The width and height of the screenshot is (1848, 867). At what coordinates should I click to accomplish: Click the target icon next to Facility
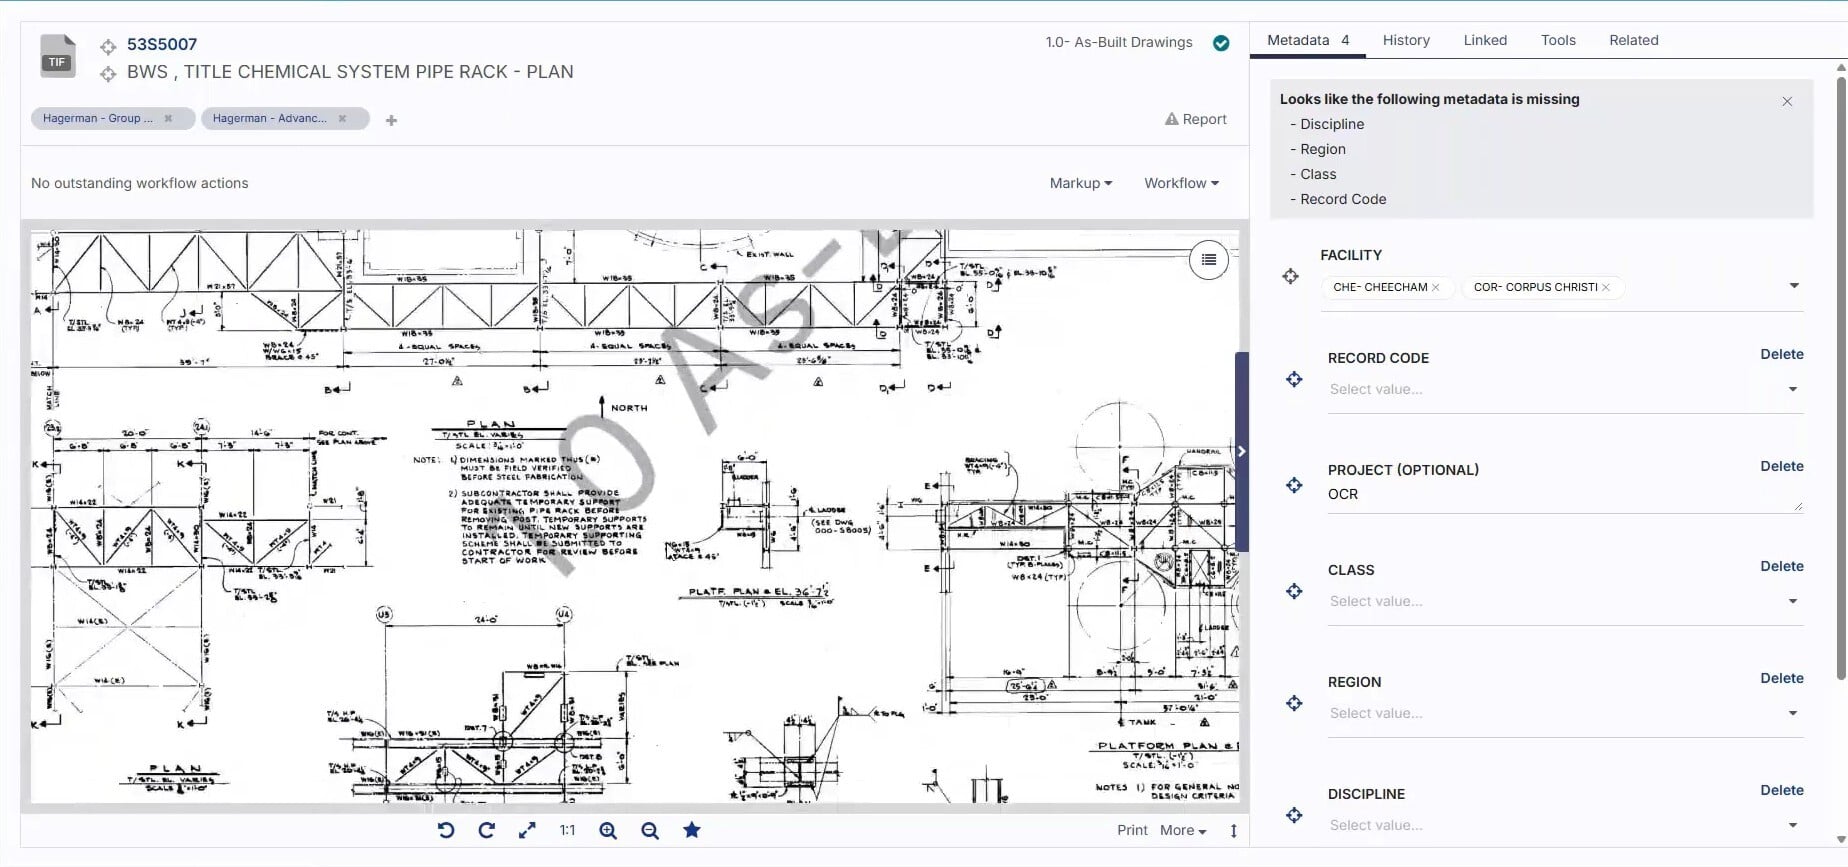[1291, 276]
